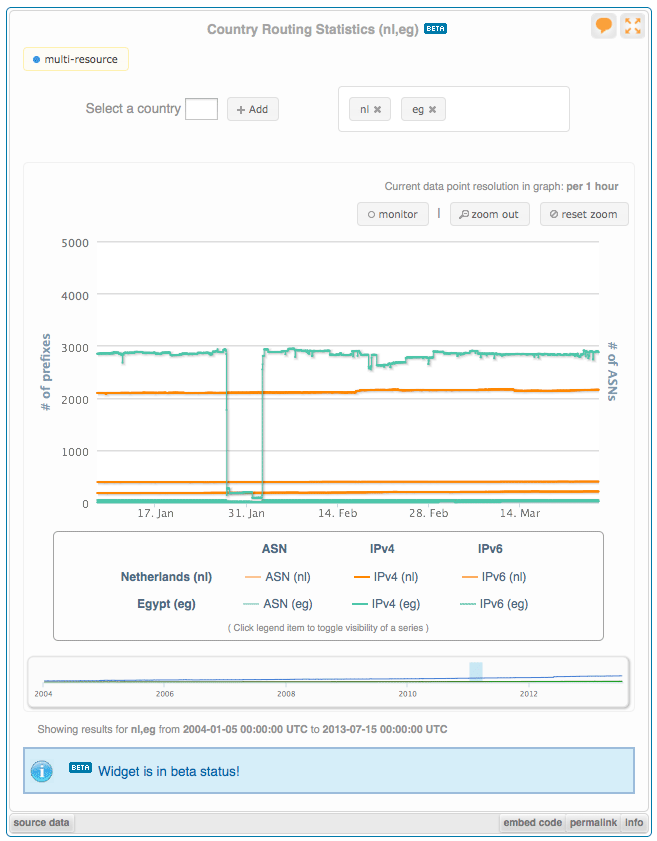Expand the widget using the fullscreen arrows icon
The image size is (657, 841).
(x=633, y=26)
